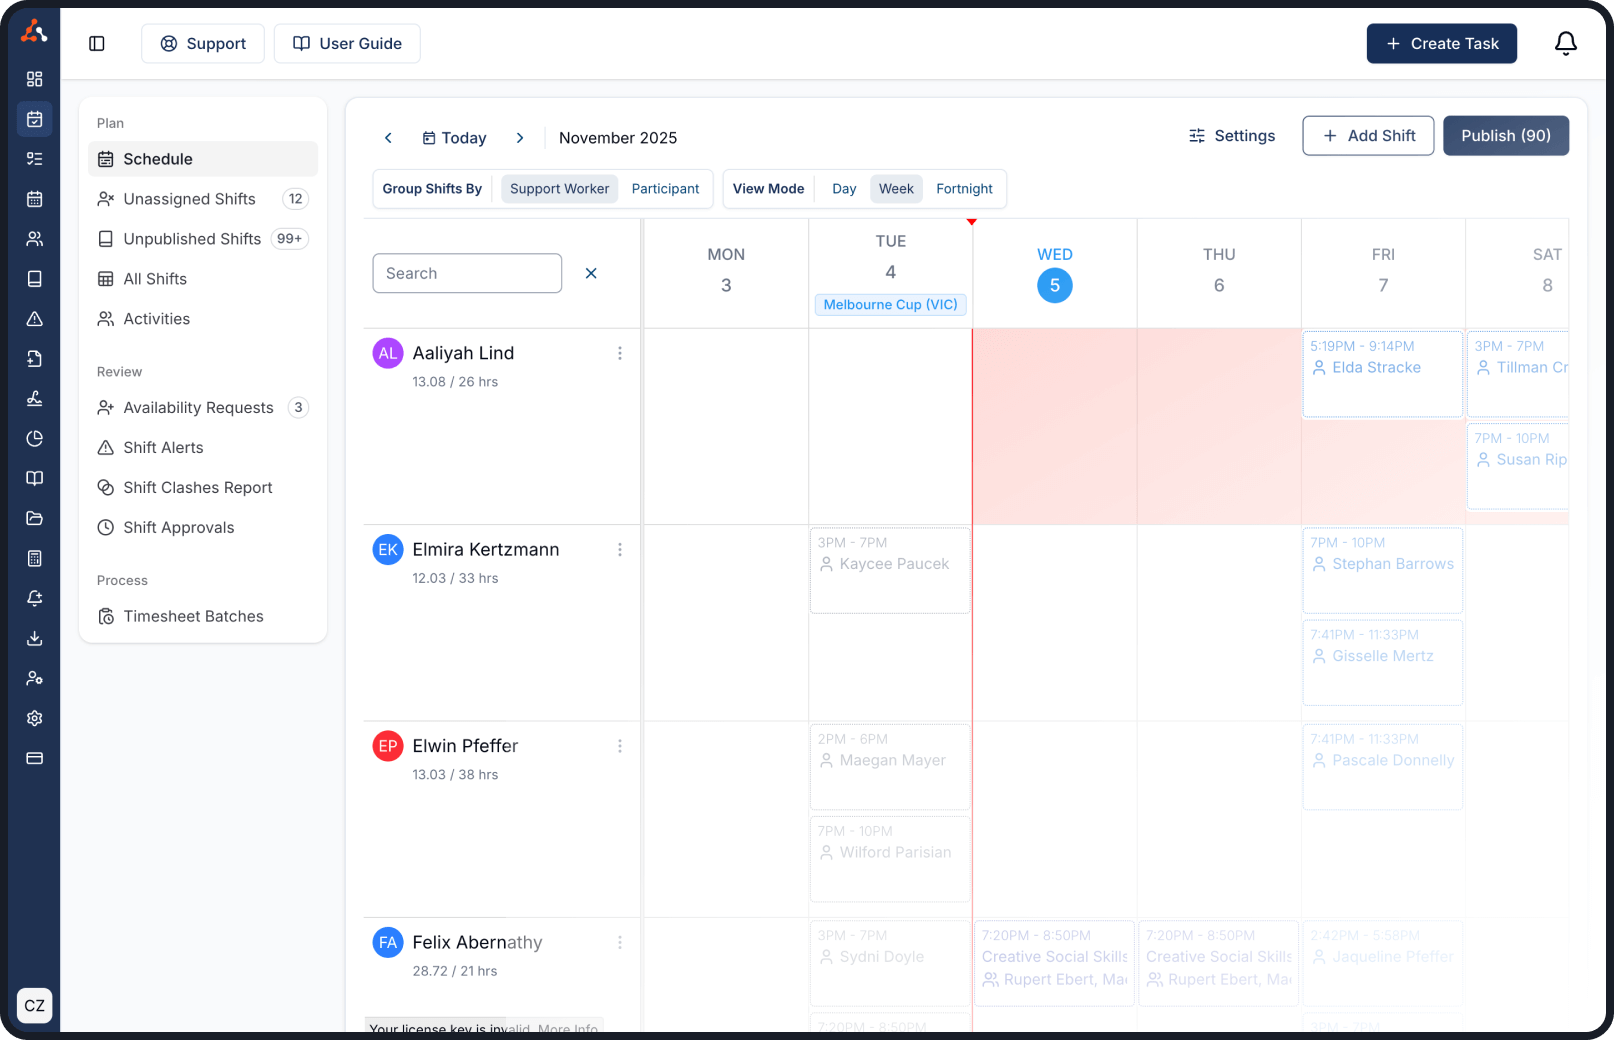
Task: Click the notification bell icon top right
Action: [x=1565, y=43]
